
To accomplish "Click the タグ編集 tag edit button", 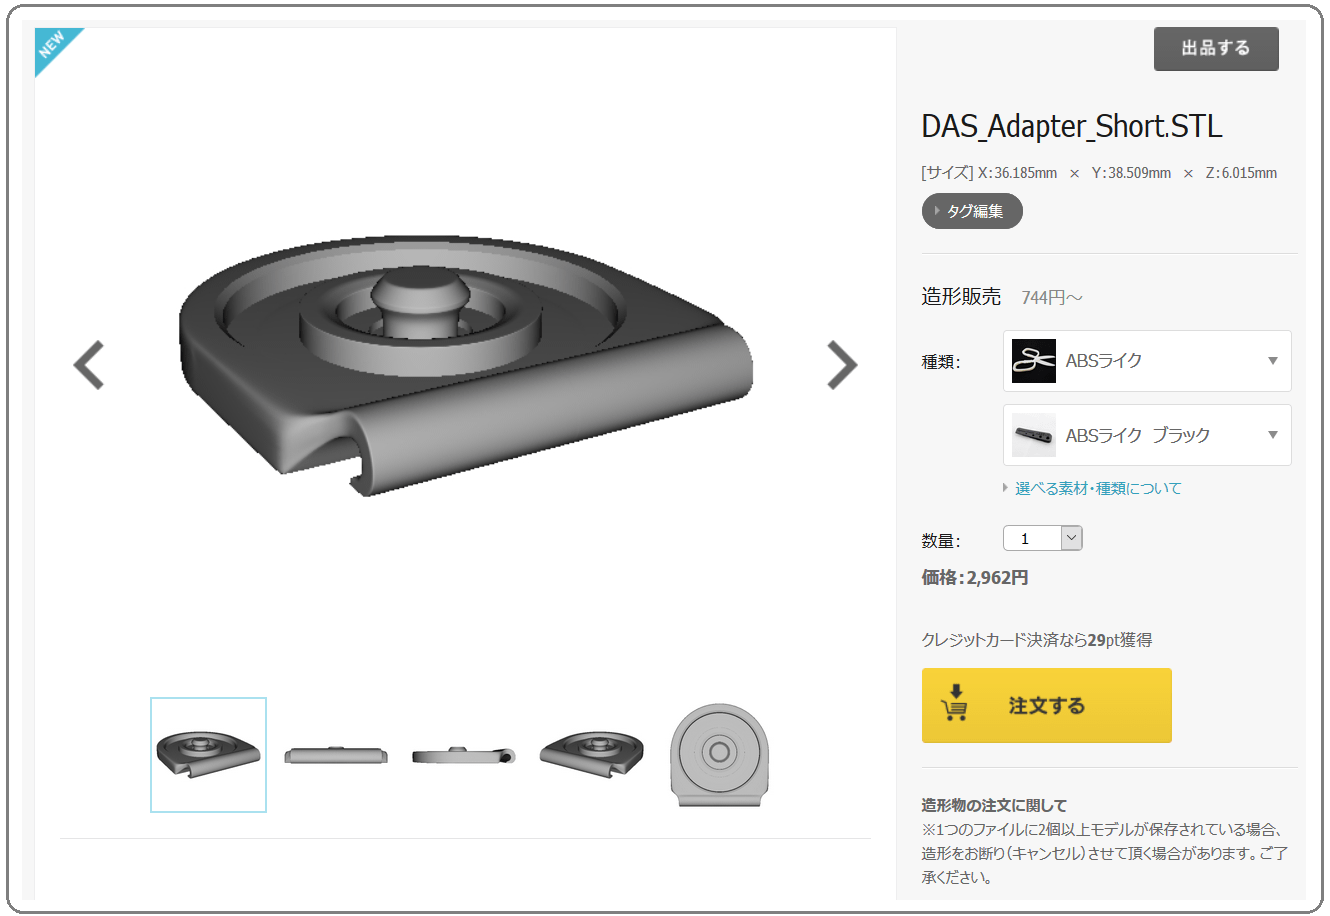I will coord(972,211).
